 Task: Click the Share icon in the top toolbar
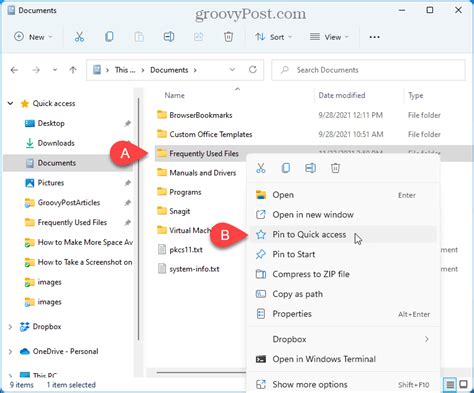pos(199,37)
